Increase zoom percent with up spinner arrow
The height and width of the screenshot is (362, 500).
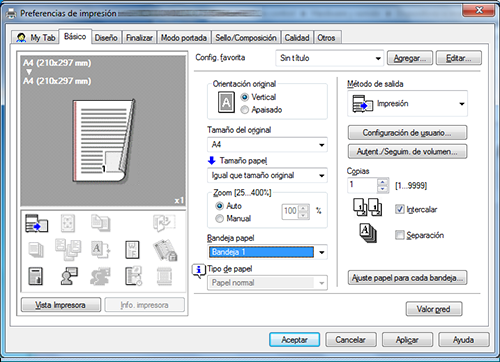click(303, 208)
